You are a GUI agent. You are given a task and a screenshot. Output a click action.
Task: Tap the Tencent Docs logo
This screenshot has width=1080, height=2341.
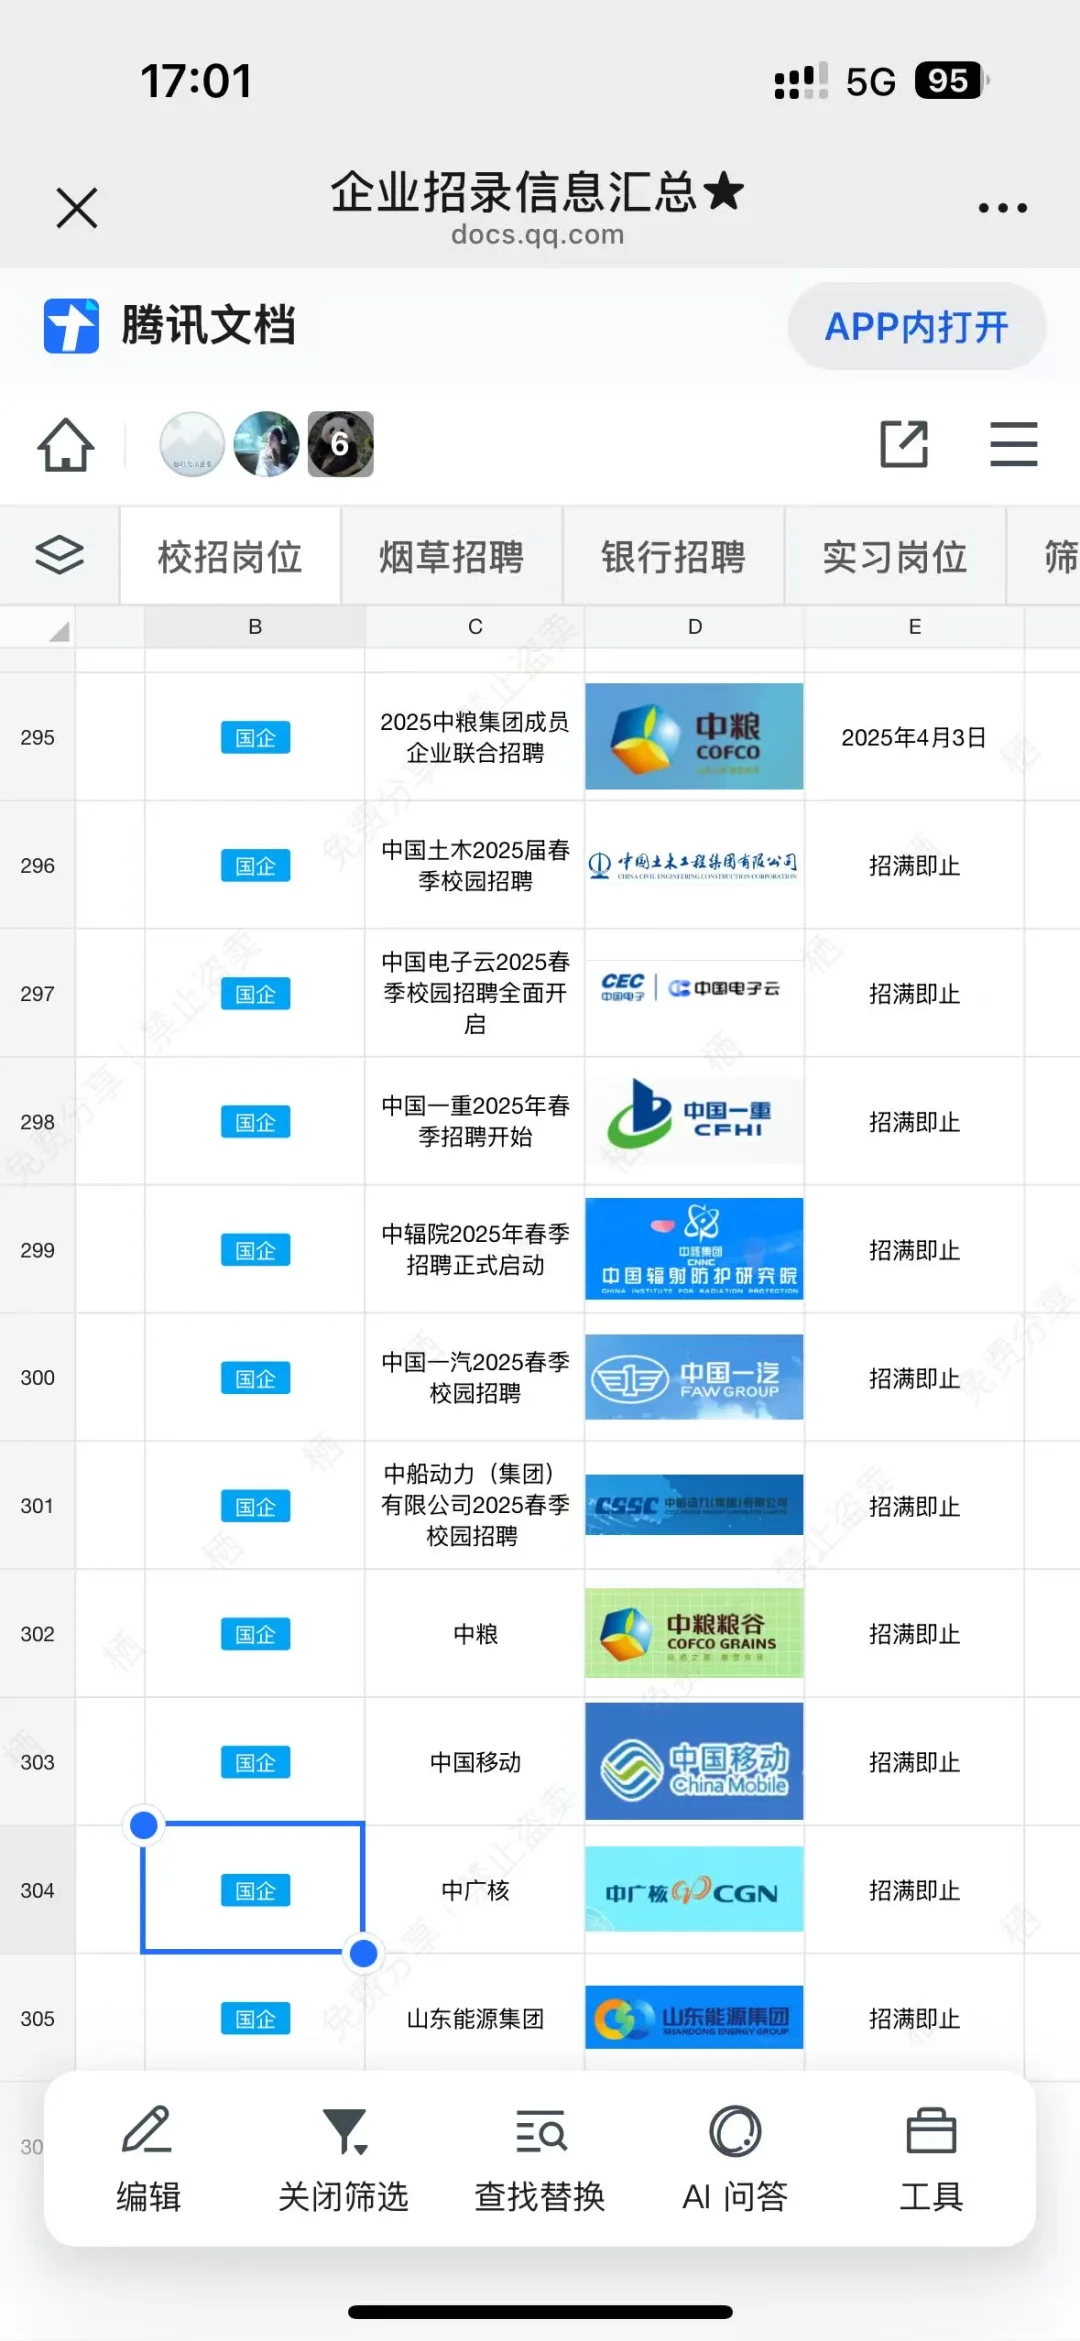(x=71, y=326)
